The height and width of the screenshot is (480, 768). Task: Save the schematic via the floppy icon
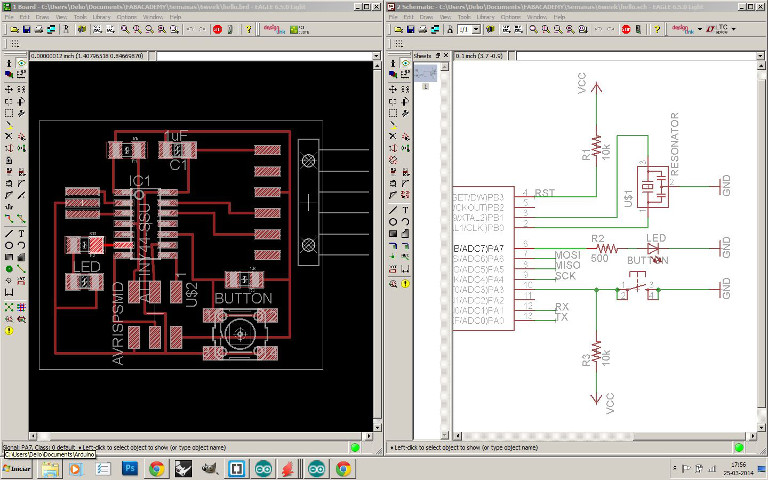pos(411,30)
